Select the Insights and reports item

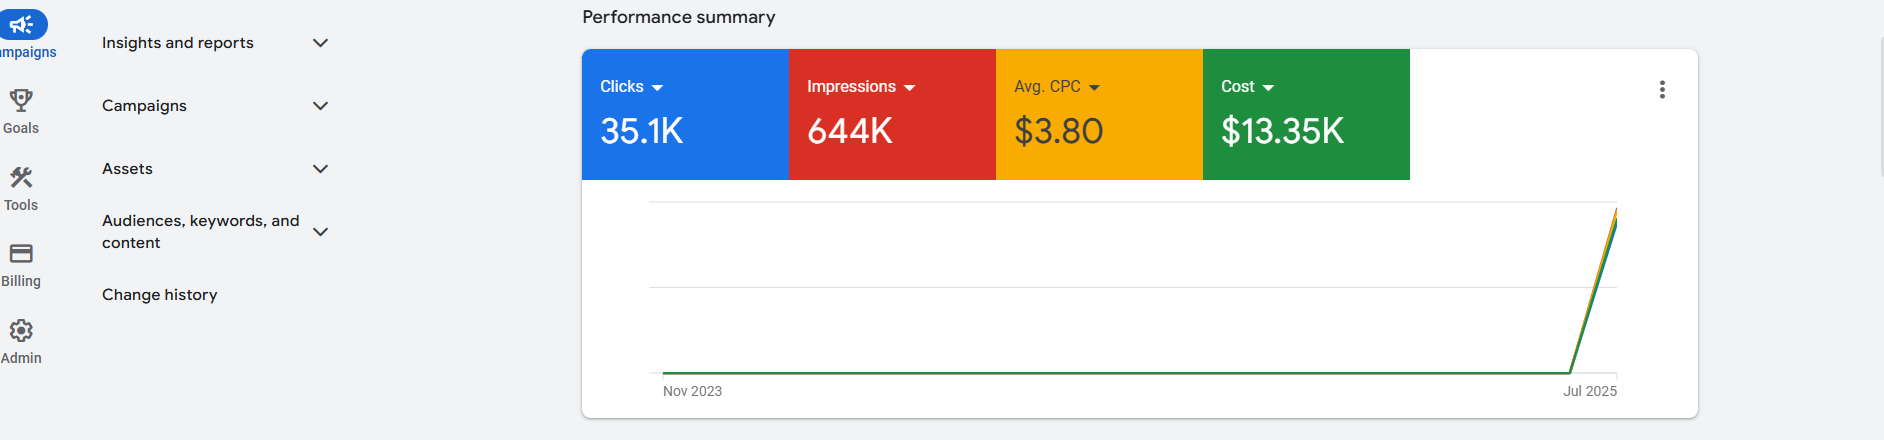[178, 43]
